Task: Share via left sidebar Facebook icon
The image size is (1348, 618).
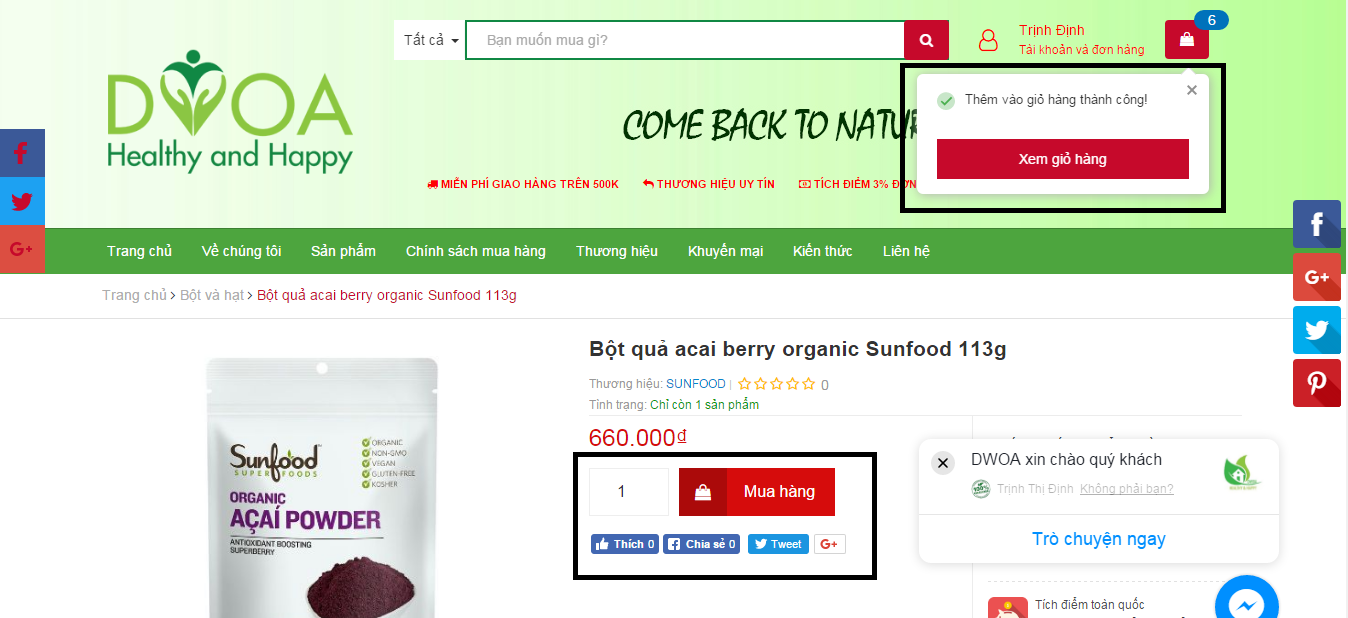Action: 22,153
